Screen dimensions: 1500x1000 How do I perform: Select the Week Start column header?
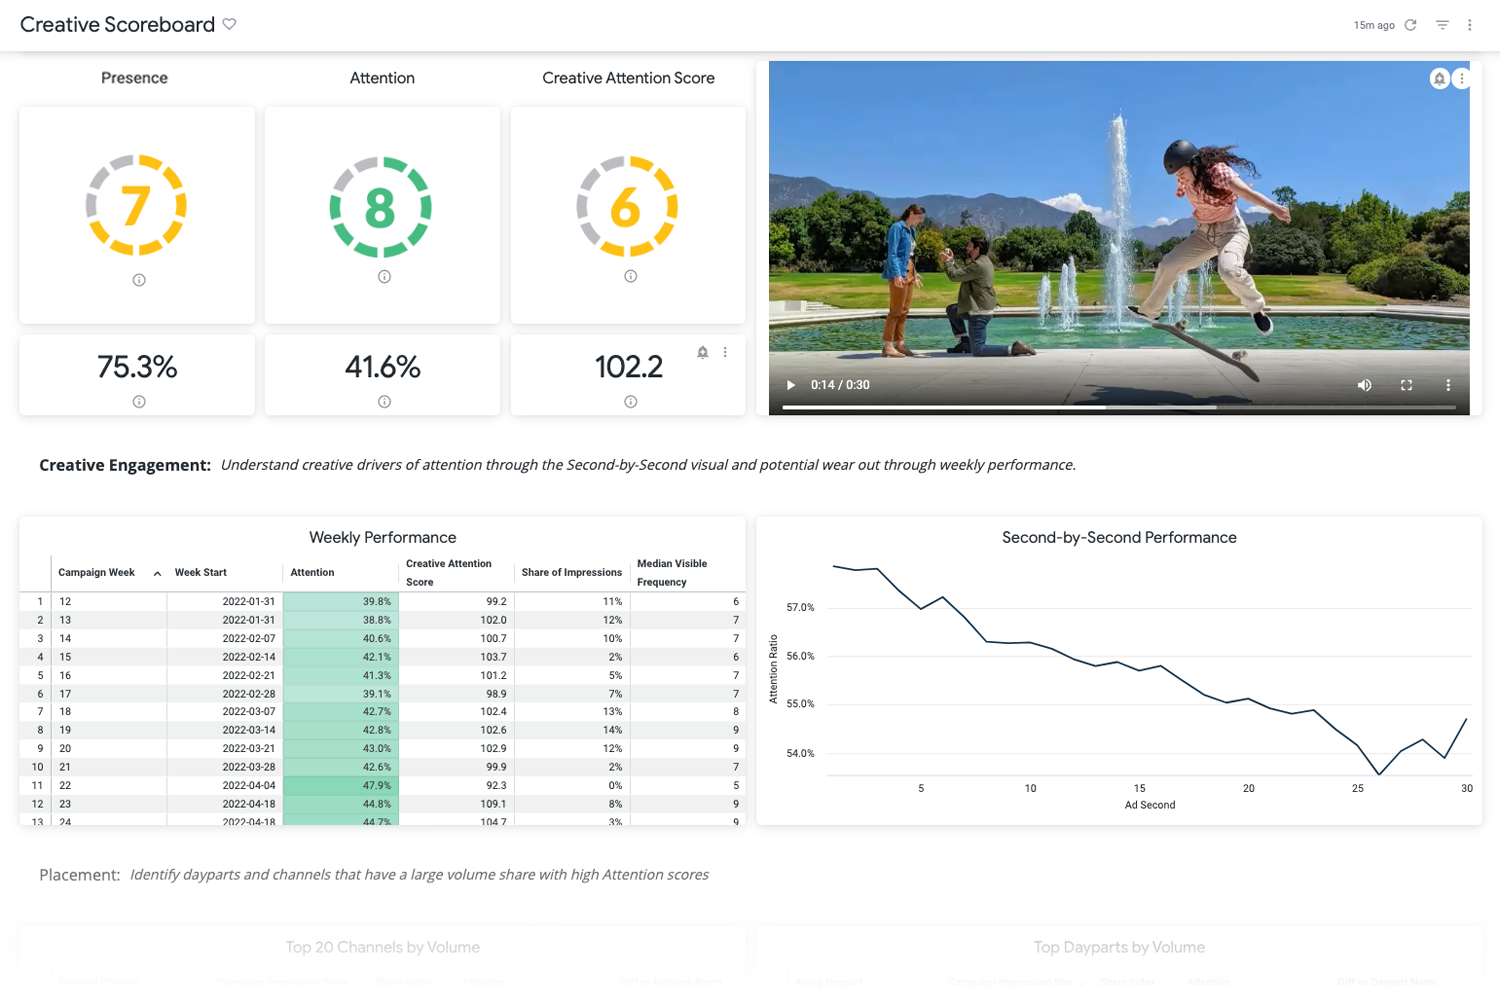coord(200,572)
